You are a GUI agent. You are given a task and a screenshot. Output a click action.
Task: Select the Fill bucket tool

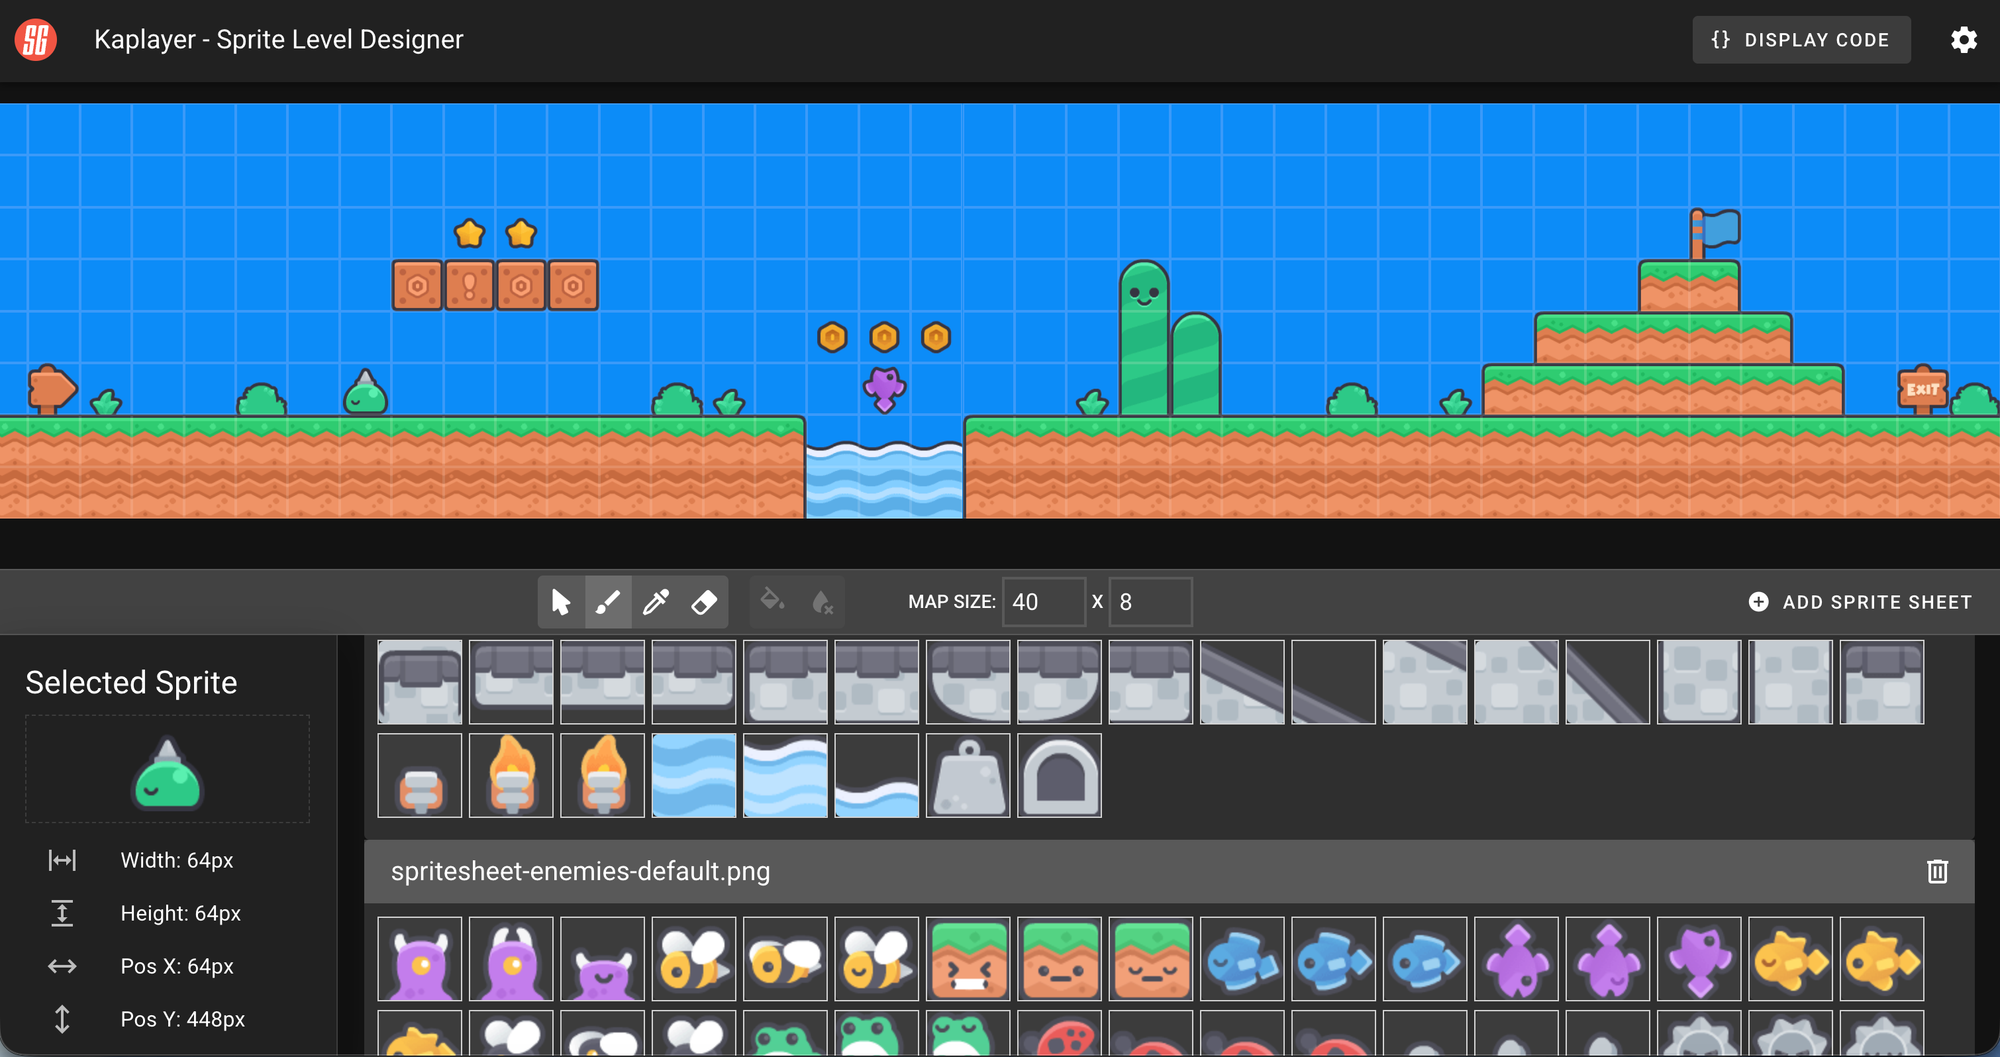pyautogui.click(x=771, y=601)
